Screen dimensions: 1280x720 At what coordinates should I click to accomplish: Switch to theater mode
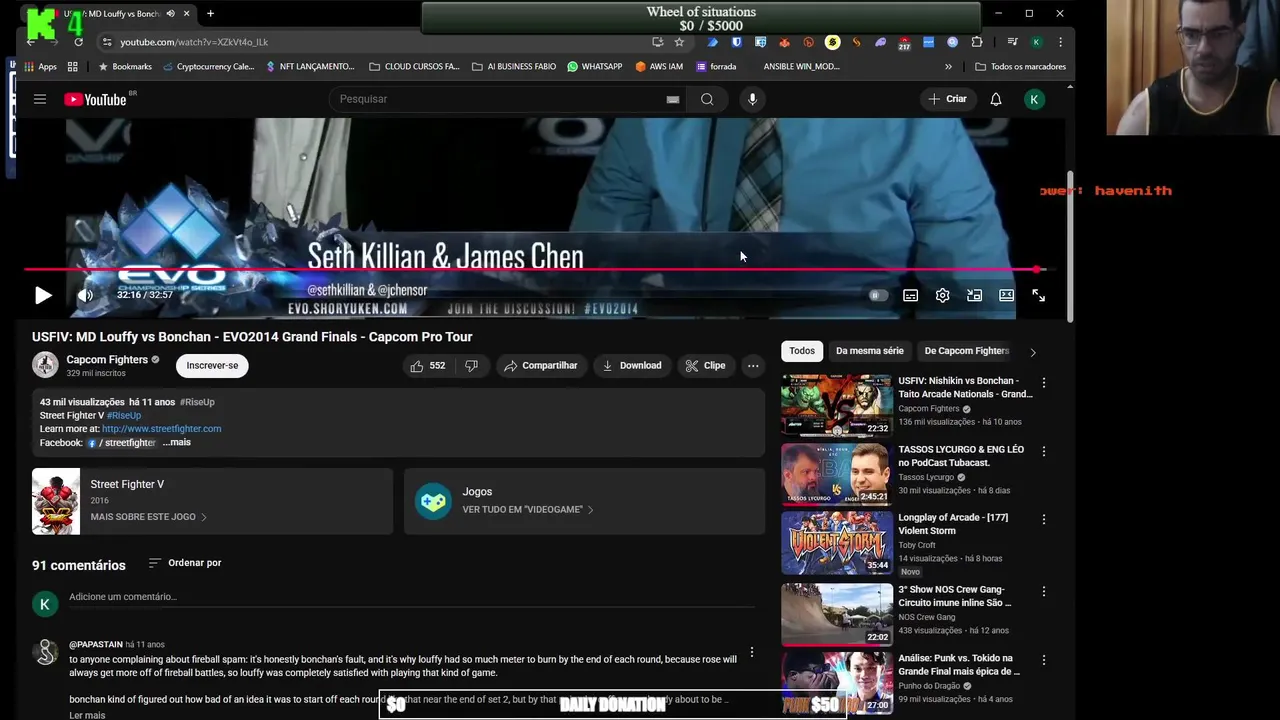pos(1006,295)
